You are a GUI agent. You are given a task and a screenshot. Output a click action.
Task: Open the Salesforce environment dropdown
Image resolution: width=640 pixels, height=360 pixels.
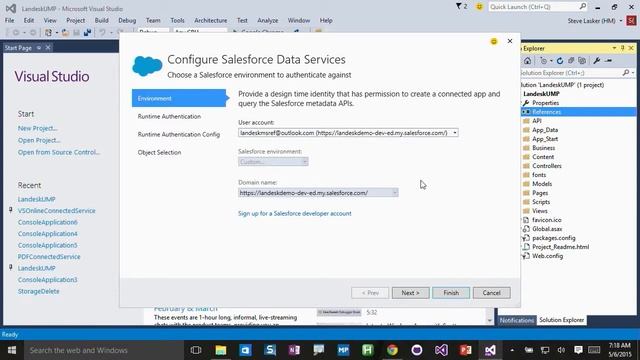[x=304, y=162]
